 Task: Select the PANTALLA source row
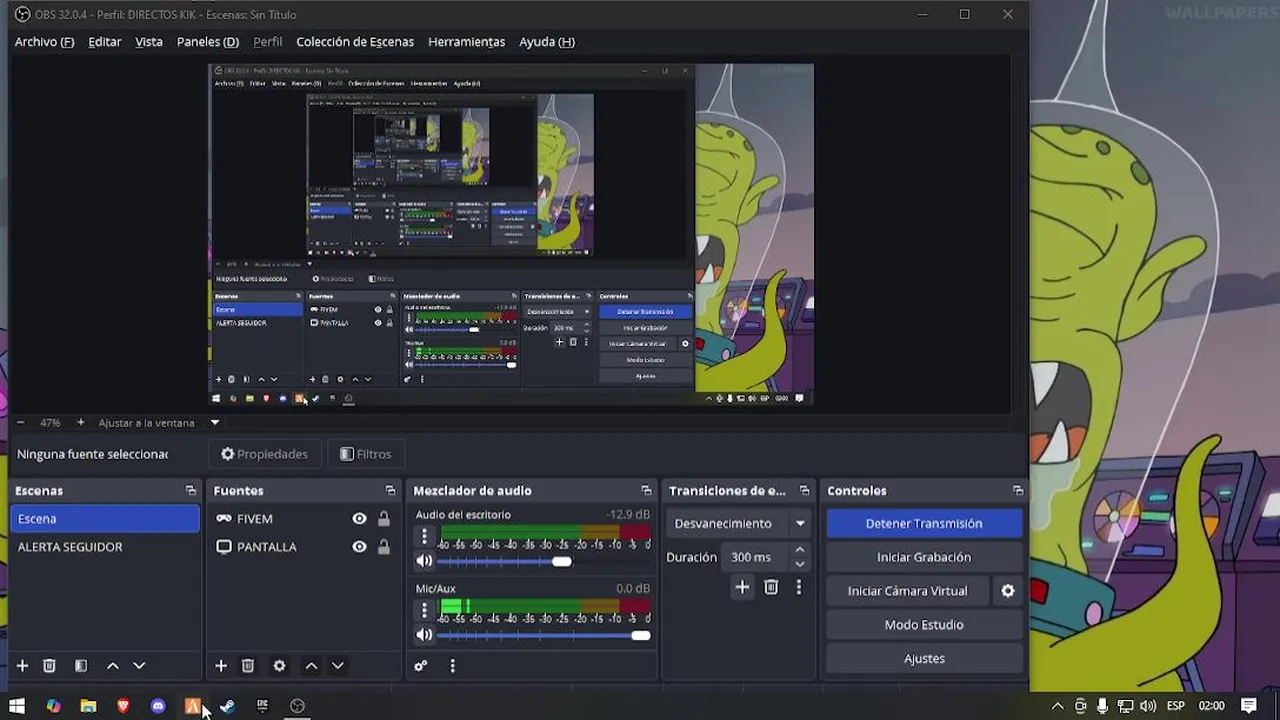tap(303, 547)
